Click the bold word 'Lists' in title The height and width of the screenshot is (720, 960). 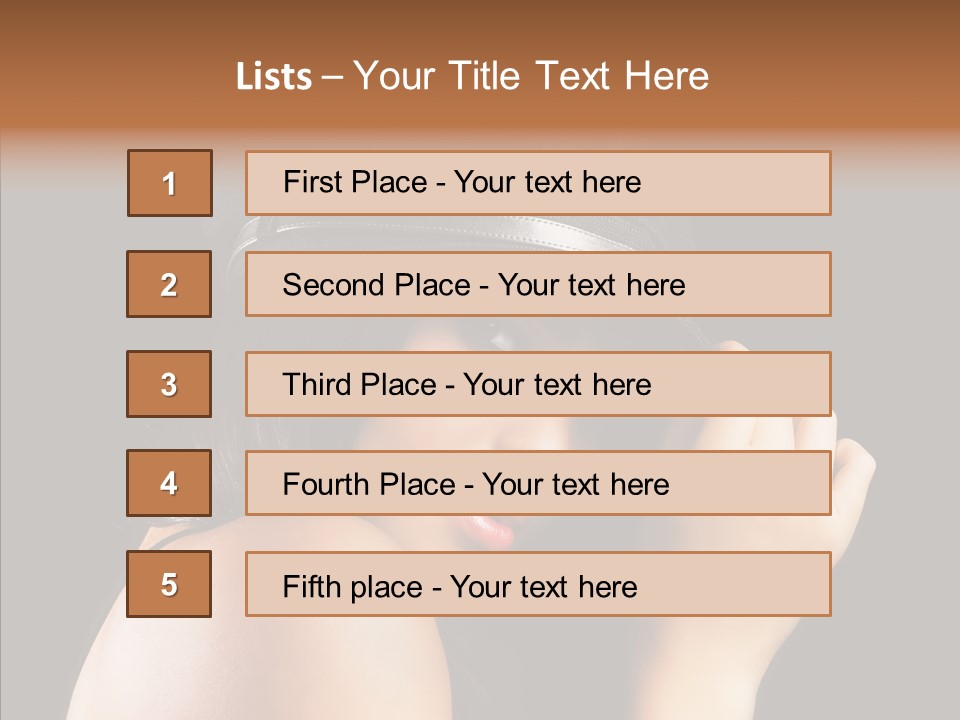274,77
